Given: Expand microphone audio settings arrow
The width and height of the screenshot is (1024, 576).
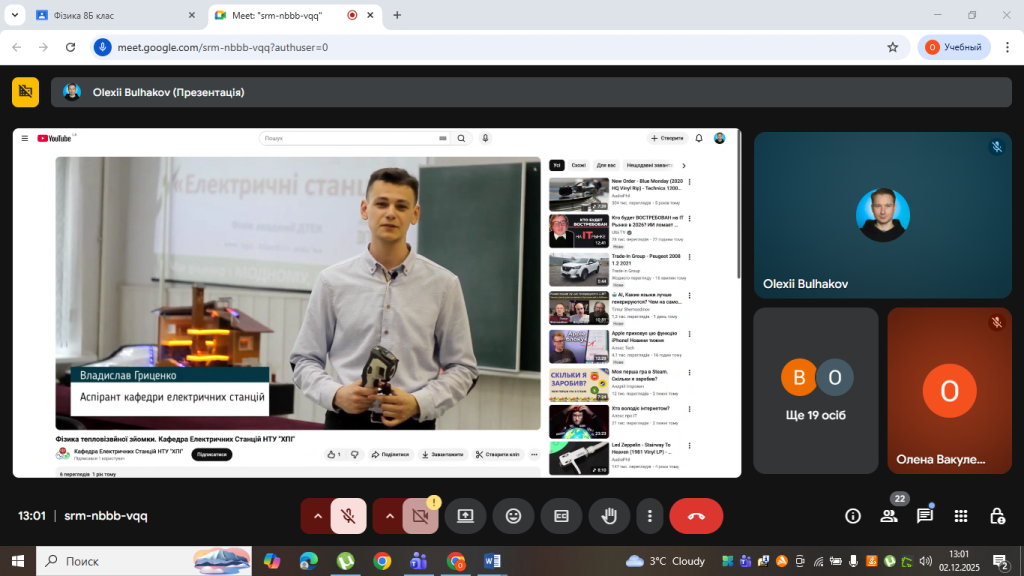Looking at the screenshot, I should [x=318, y=516].
